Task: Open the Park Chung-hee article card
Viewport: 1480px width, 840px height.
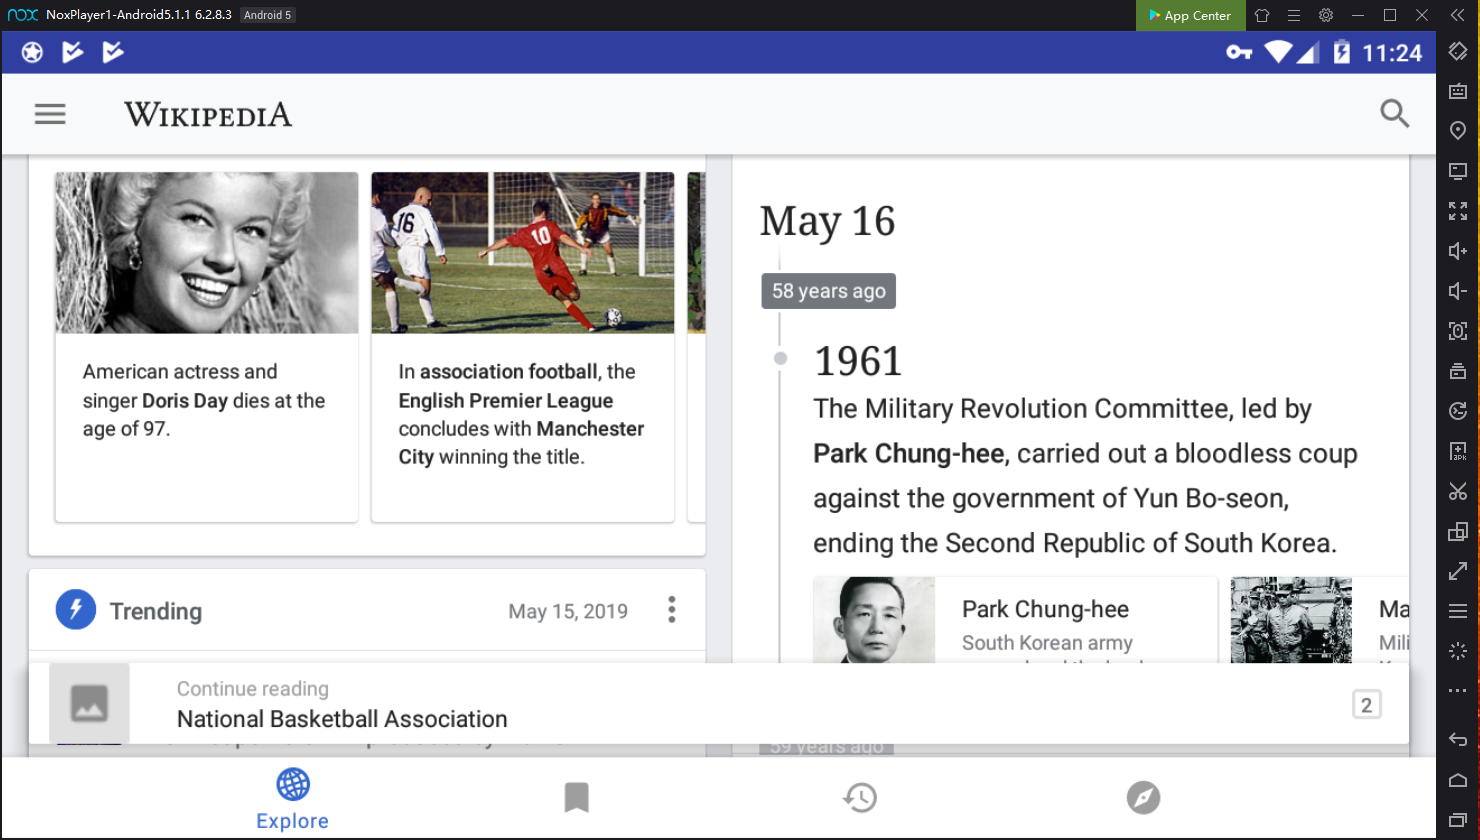Action: [x=1016, y=620]
